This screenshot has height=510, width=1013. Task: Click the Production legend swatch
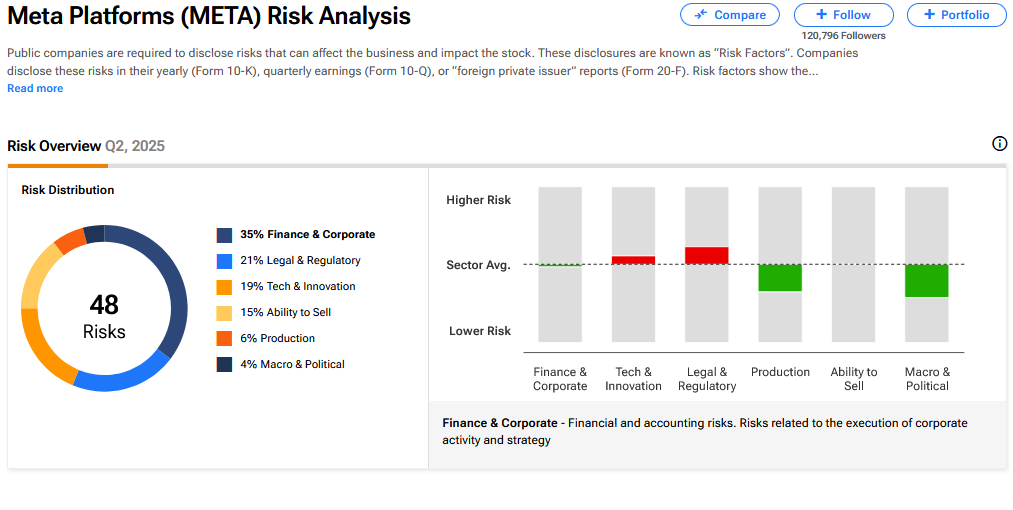click(x=224, y=339)
